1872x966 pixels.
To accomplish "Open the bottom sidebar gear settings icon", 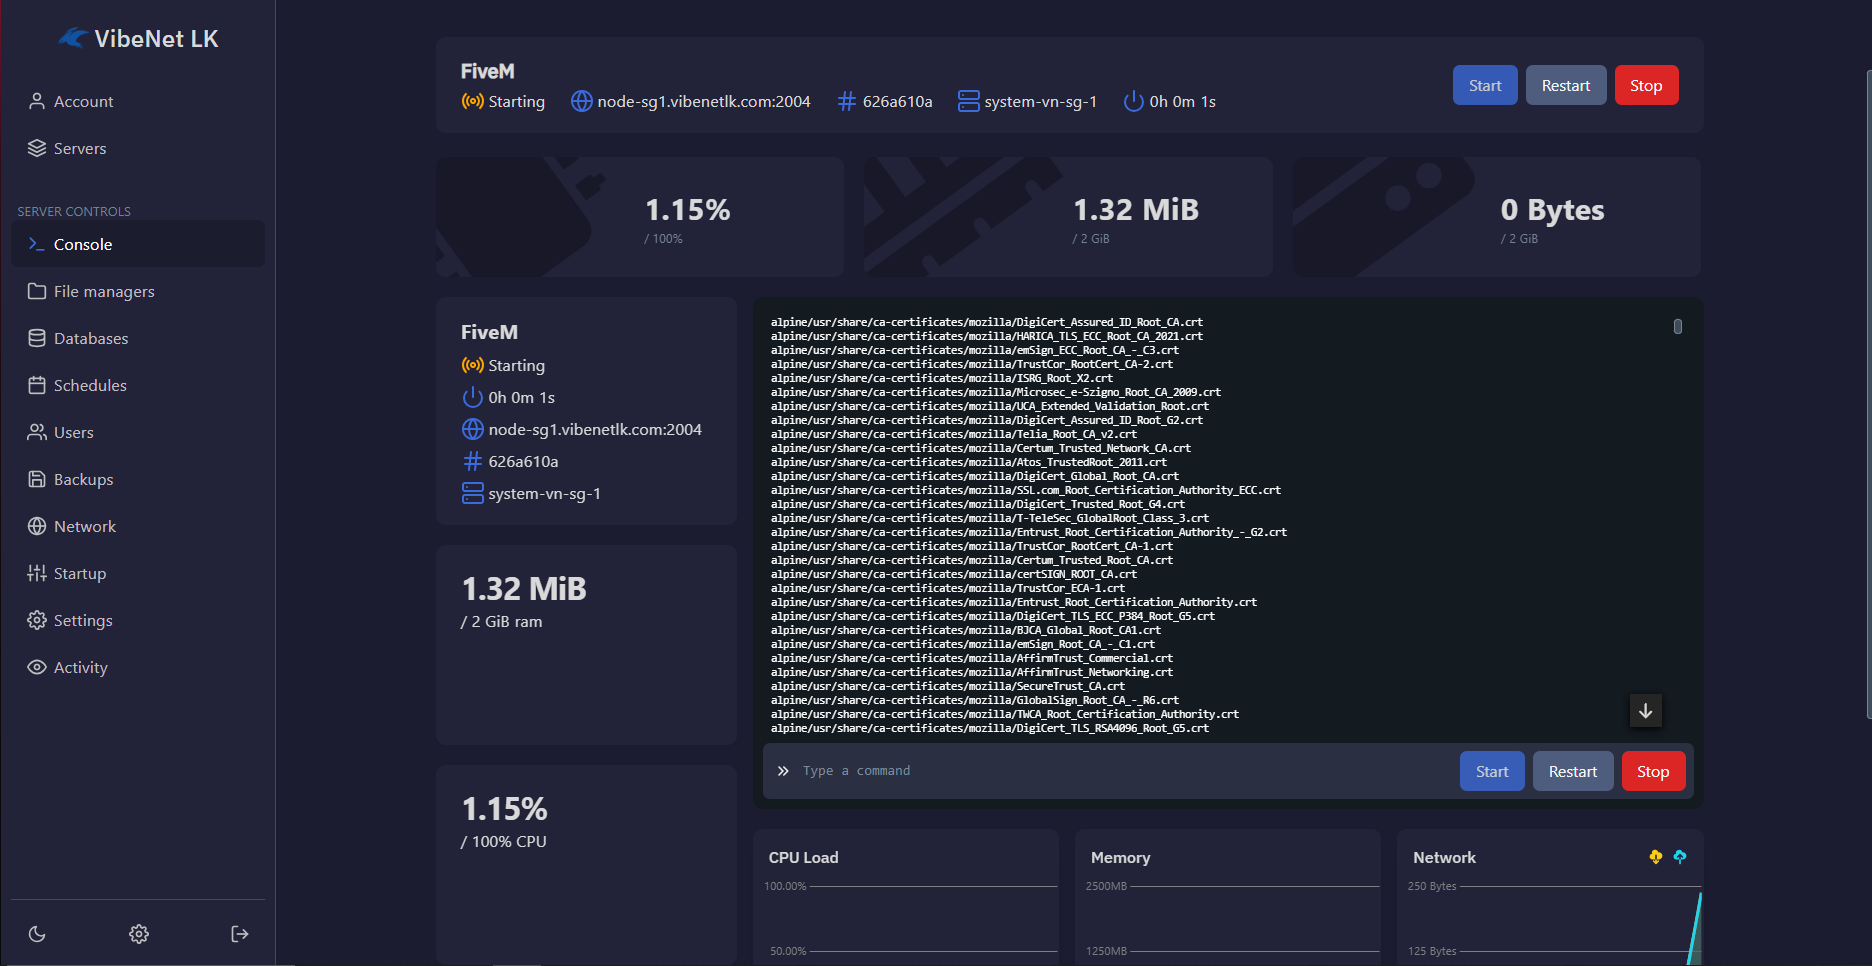I will coord(139,934).
